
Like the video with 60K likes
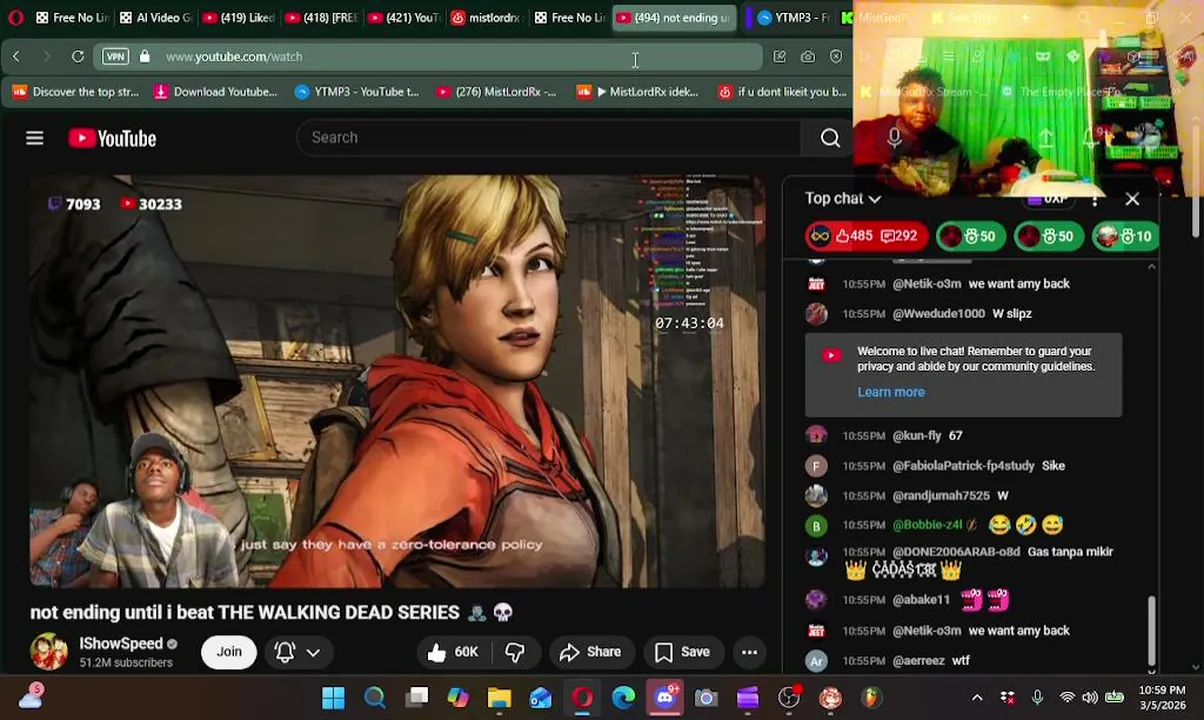tap(452, 652)
